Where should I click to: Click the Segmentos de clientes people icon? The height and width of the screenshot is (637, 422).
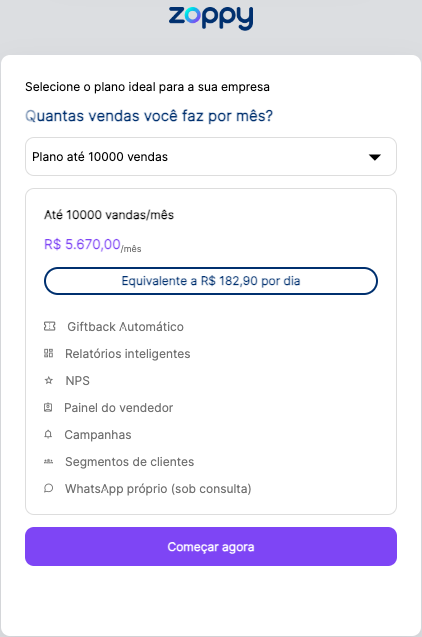point(48,461)
